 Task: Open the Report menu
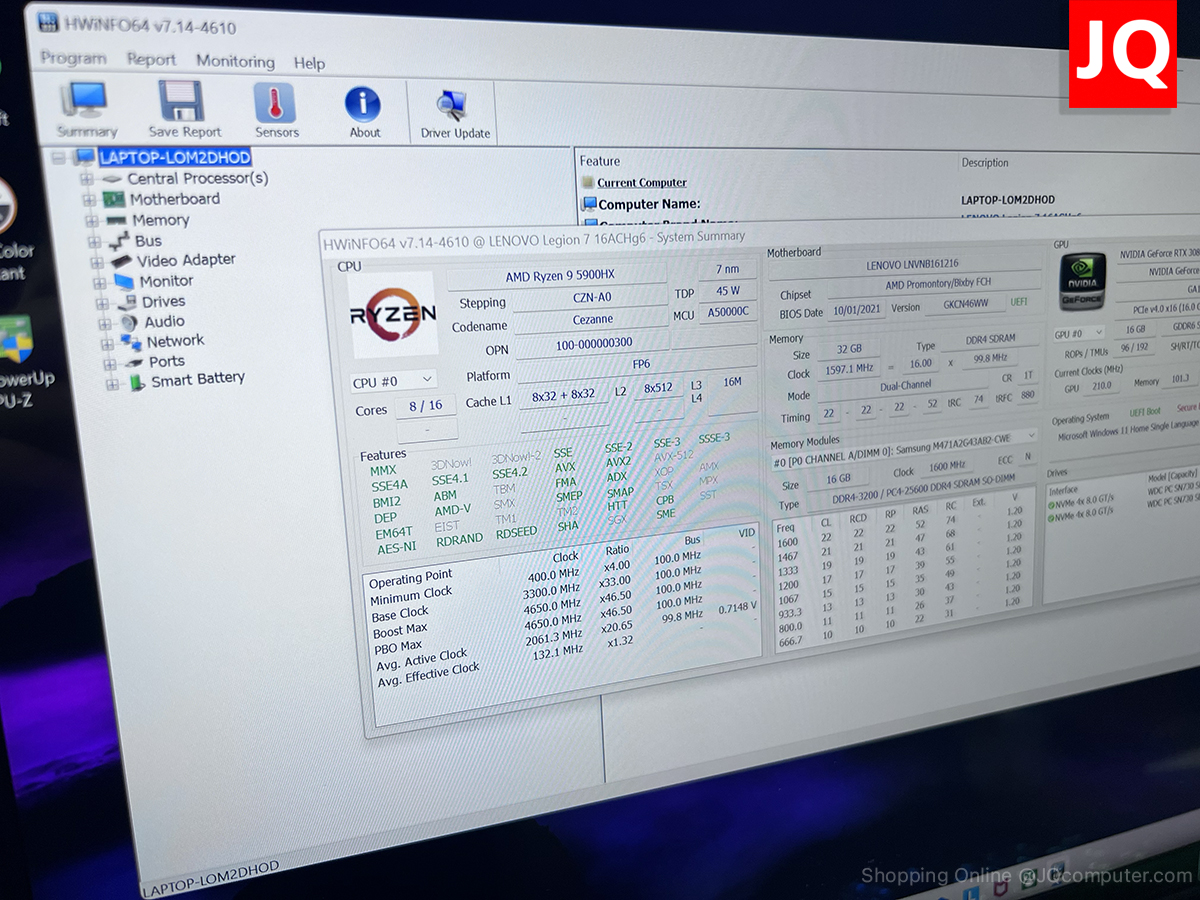tap(151, 60)
